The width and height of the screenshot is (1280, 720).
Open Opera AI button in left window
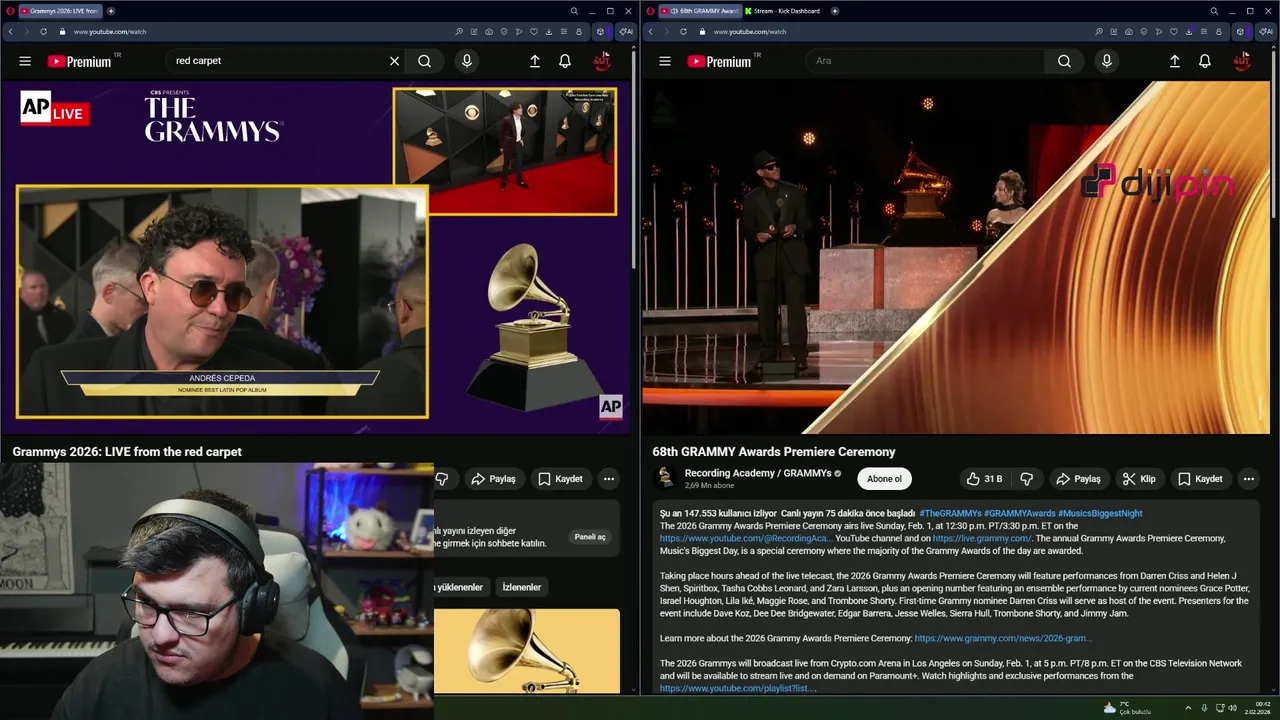click(626, 31)
